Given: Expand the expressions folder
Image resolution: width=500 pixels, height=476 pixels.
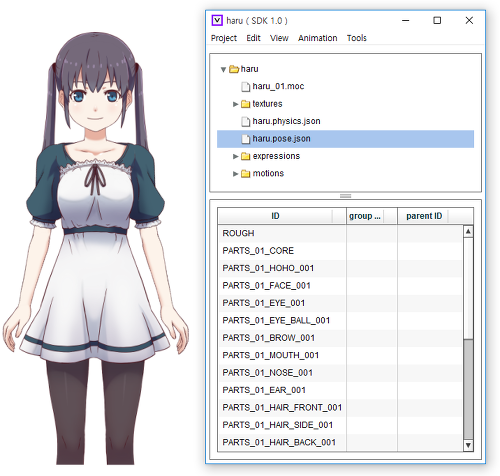Looking at the screenshot, I should coord(235,156).
